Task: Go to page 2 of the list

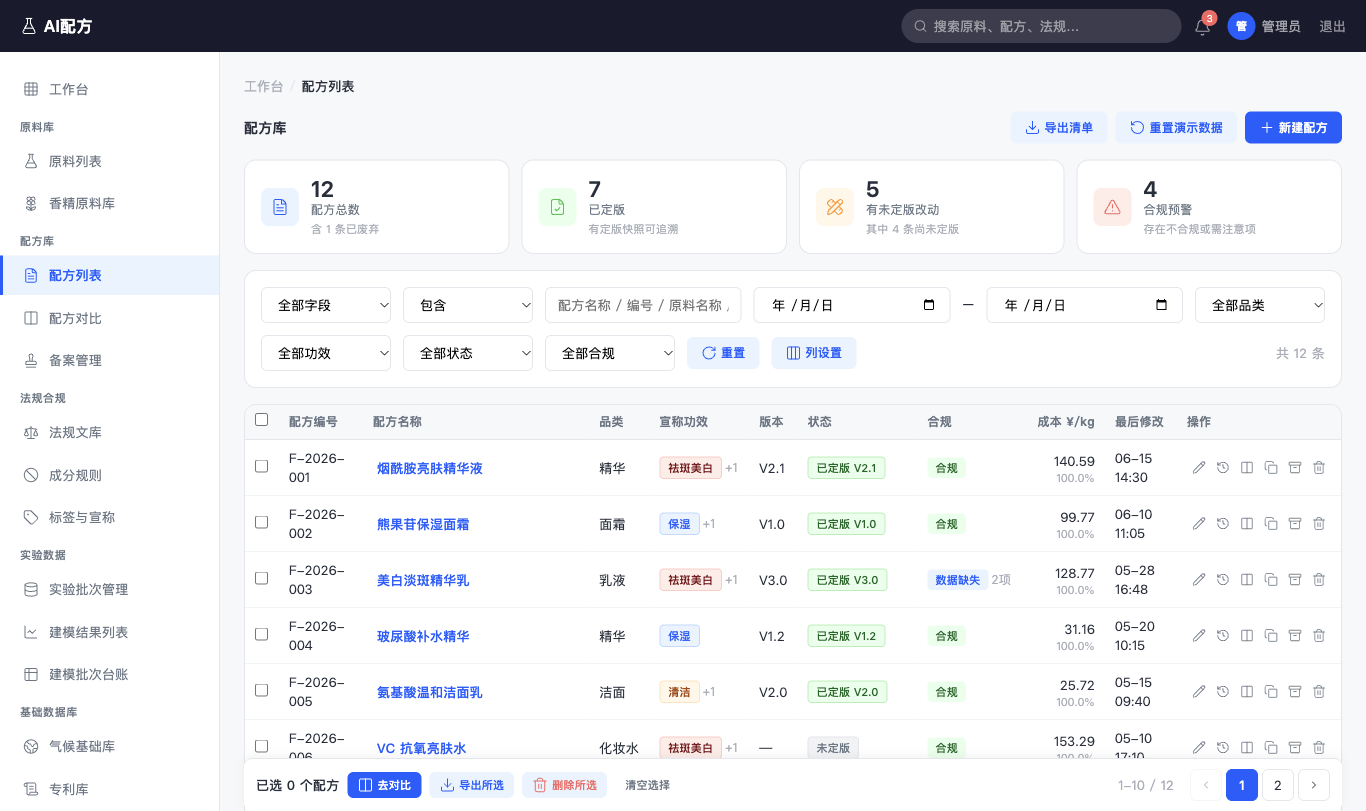Action: click(1277, 785)
